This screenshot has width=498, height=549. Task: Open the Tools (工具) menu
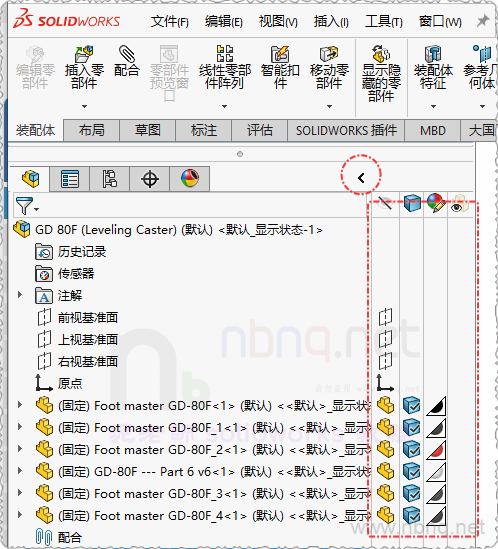coord(384,22)
